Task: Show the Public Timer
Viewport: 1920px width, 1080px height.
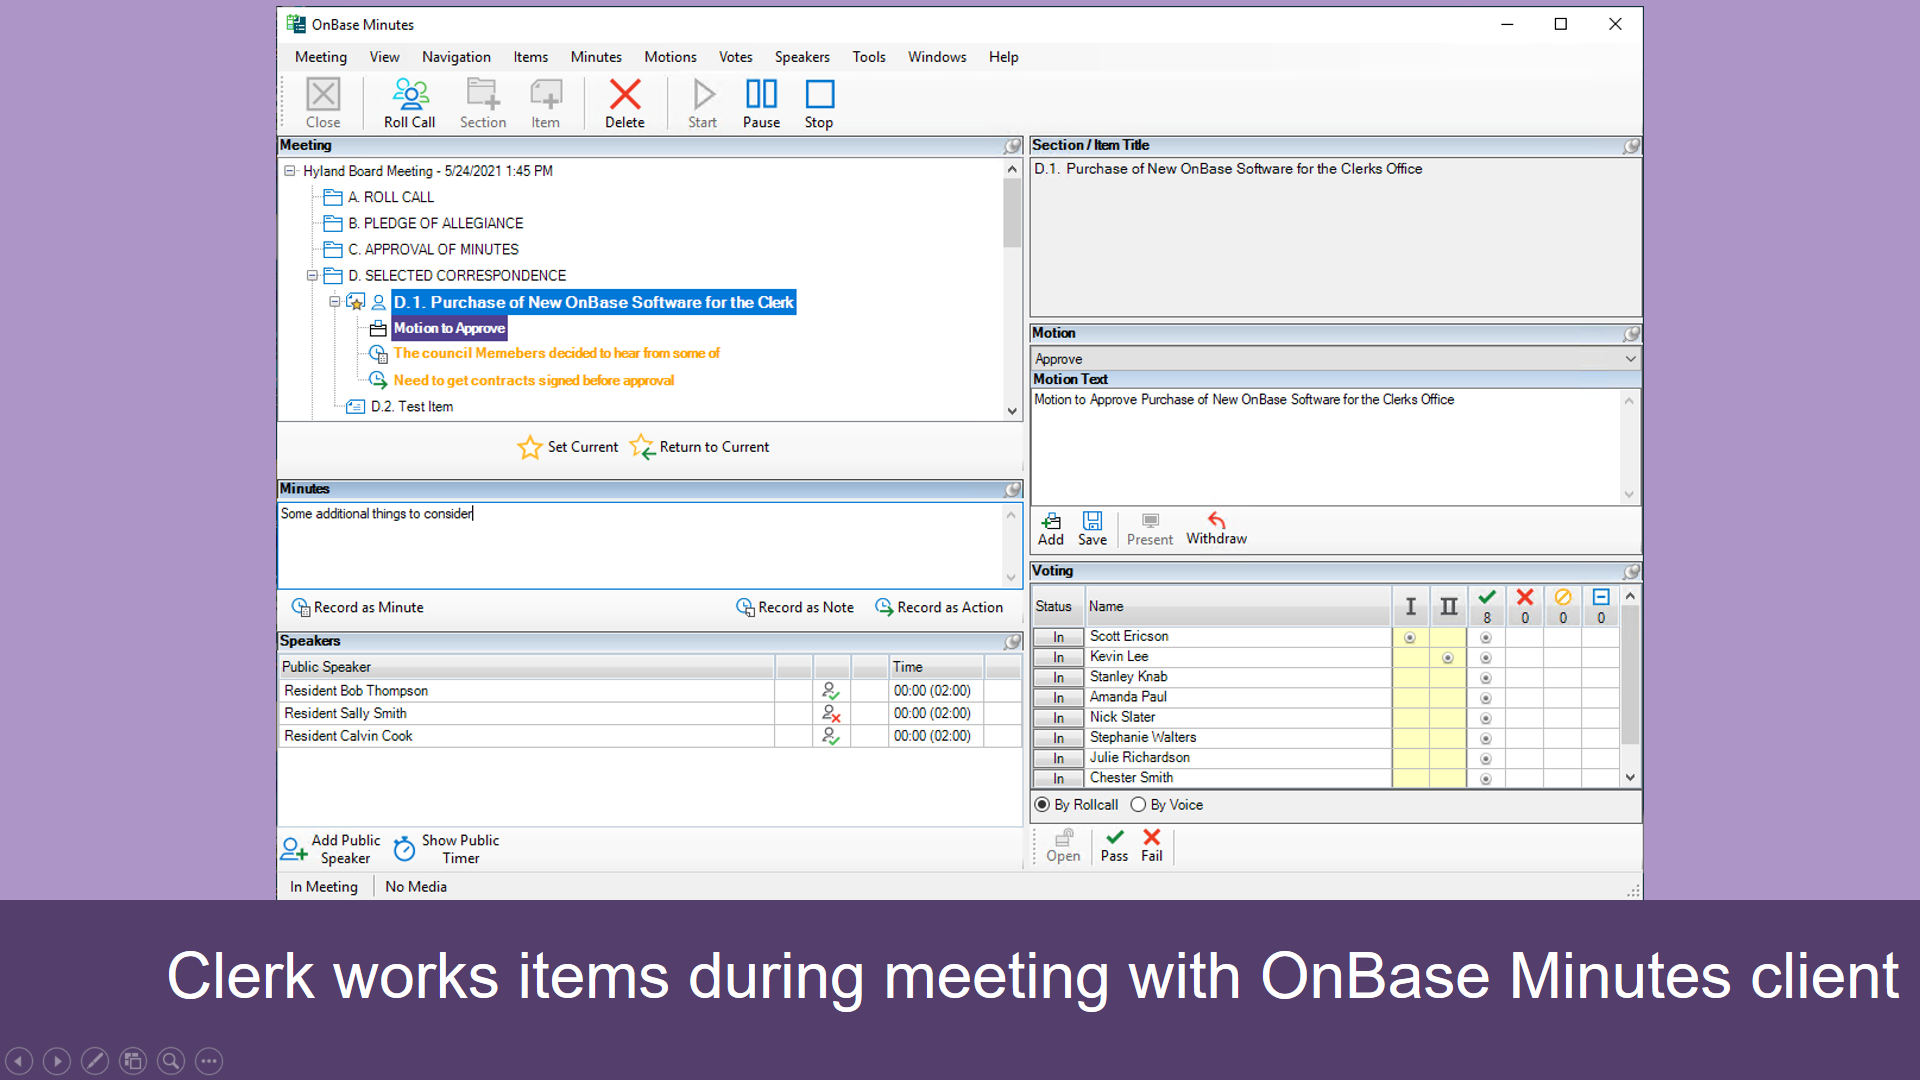Action: point(446,849)
